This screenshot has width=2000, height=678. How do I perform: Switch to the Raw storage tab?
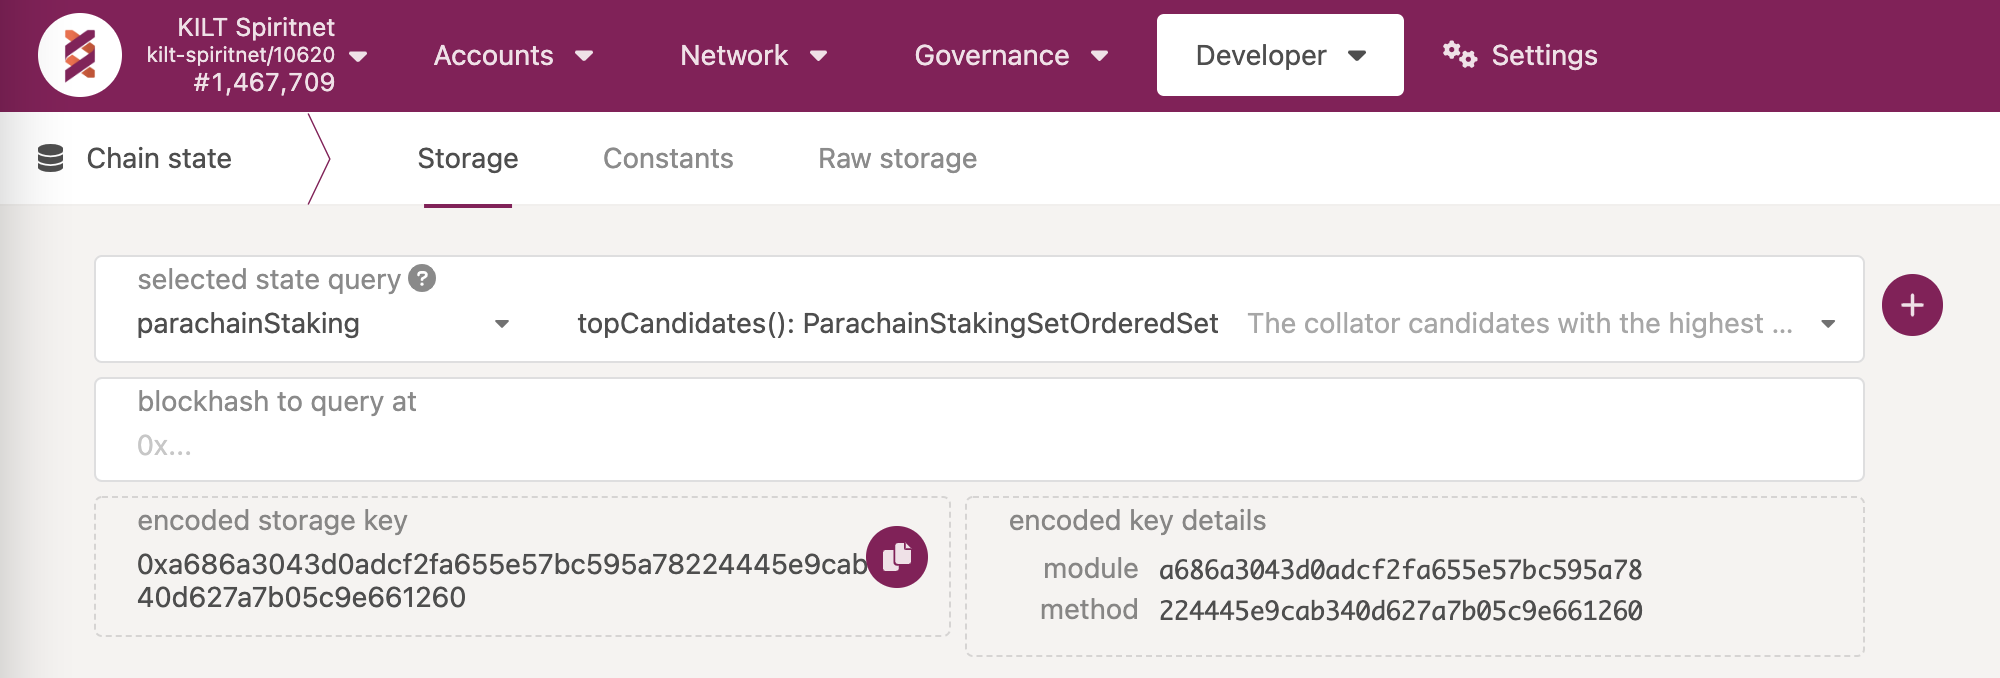coord(897,158)
